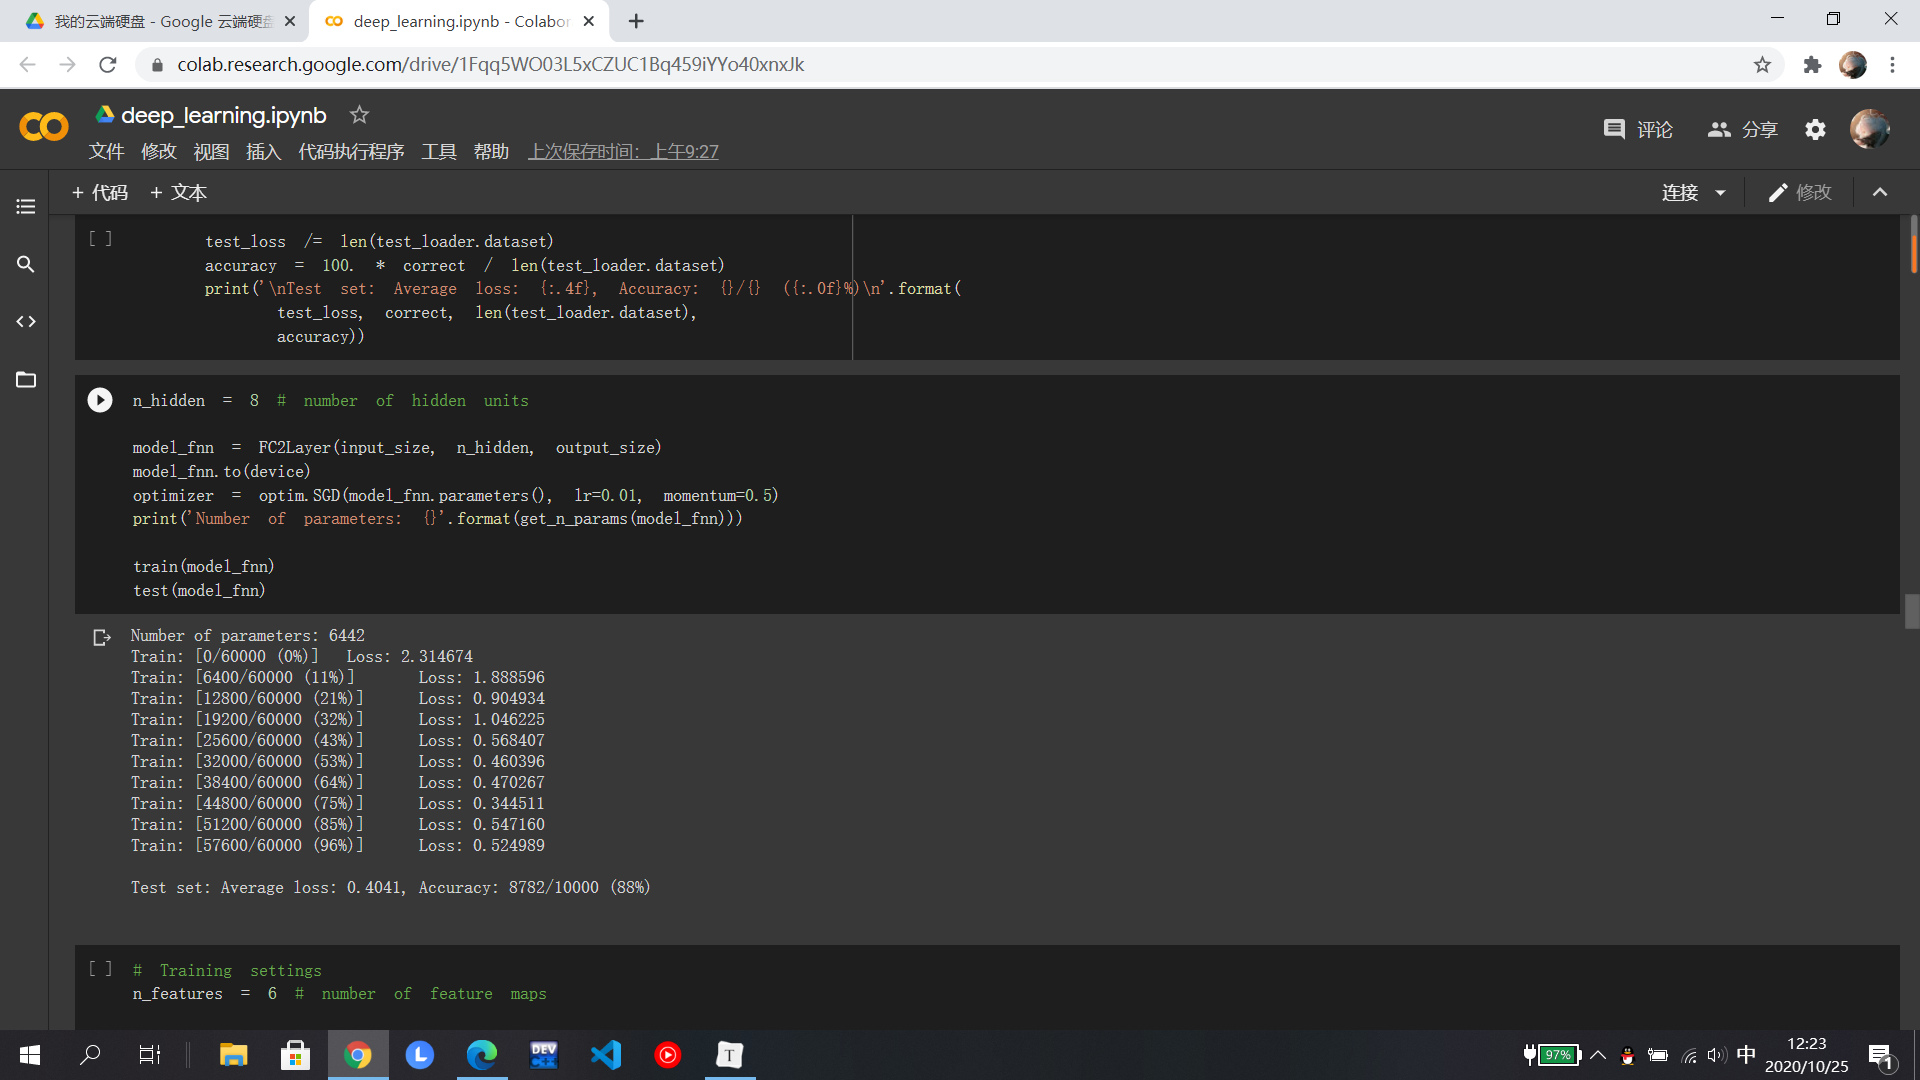Viewport: 1920px width, 1080px height.
Task: Open the 修改 editing mode dropdown
Action: pyautogui.click(x=1800, y=193)
